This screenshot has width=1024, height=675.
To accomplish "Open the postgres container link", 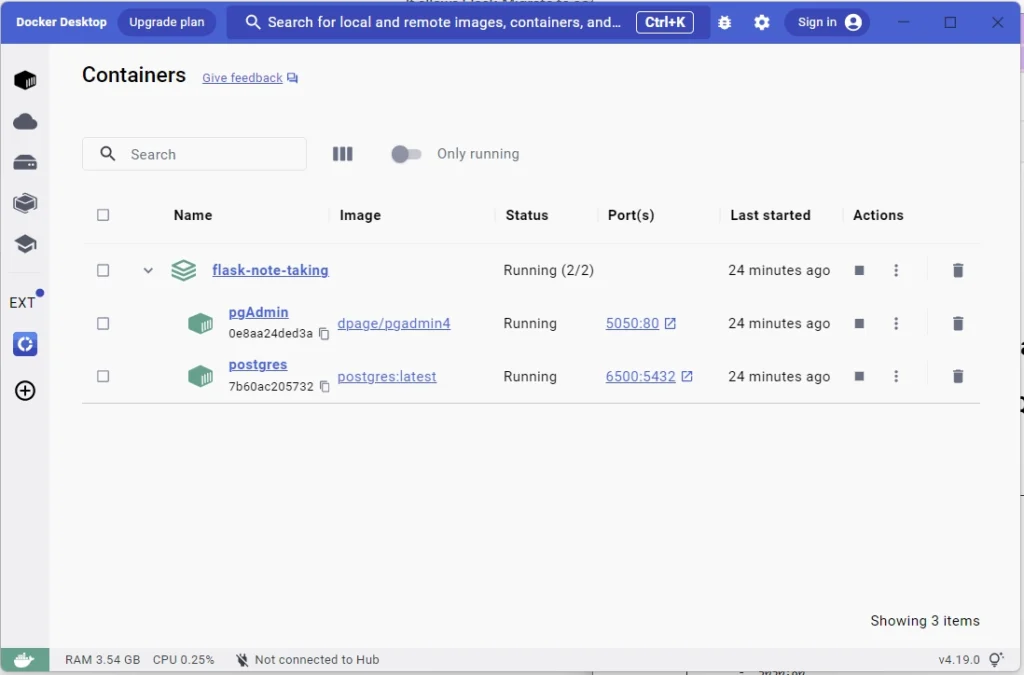I will click(258, 364).
